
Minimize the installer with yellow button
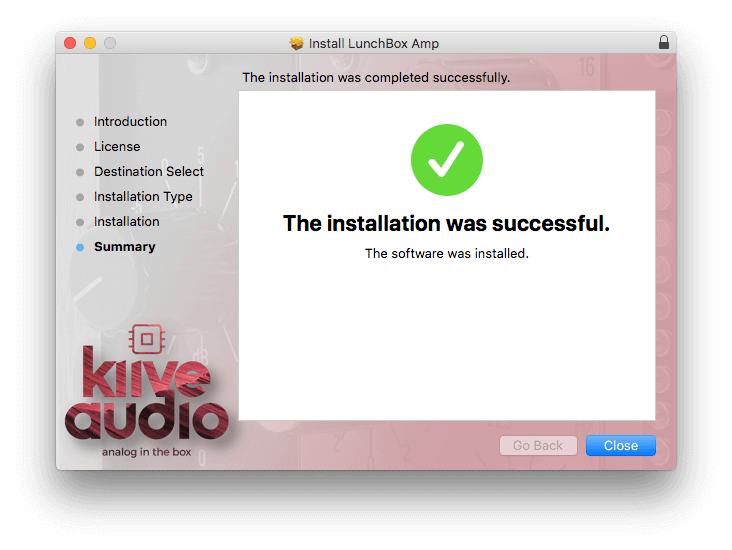tap(90, 43)
